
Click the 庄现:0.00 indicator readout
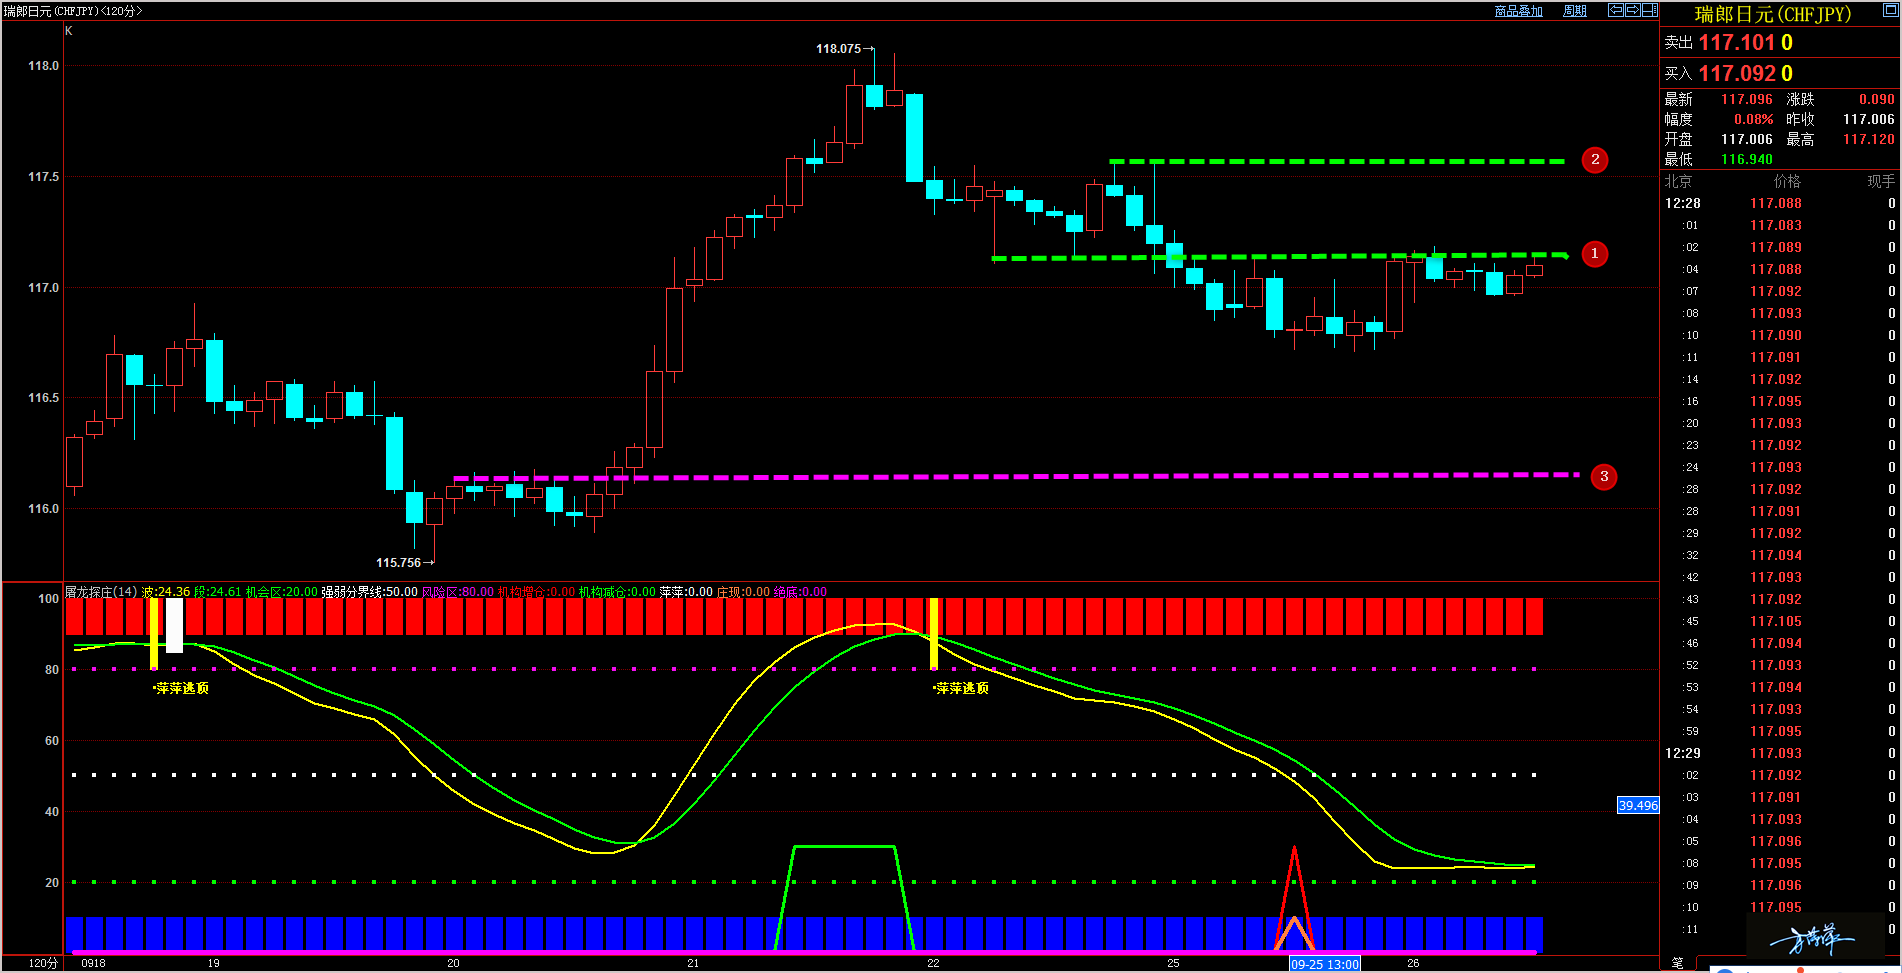click(x=743, y=592)
